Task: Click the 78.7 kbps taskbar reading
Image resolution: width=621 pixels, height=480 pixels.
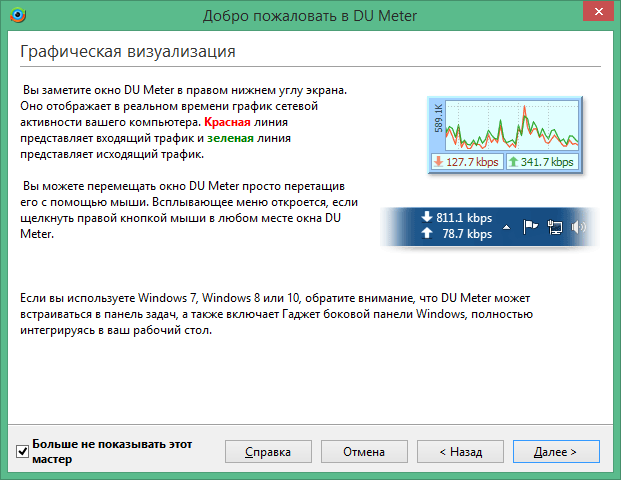Action: click(x=467, y=234)
